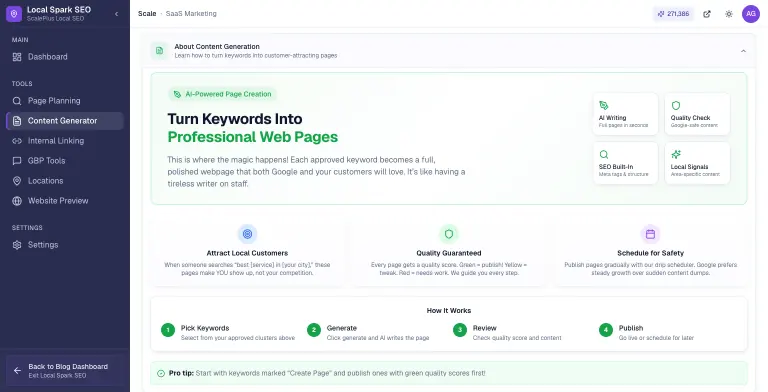Click the How It Works heading
This screenshot has width=768, height=392.
[x=449, y=311]
